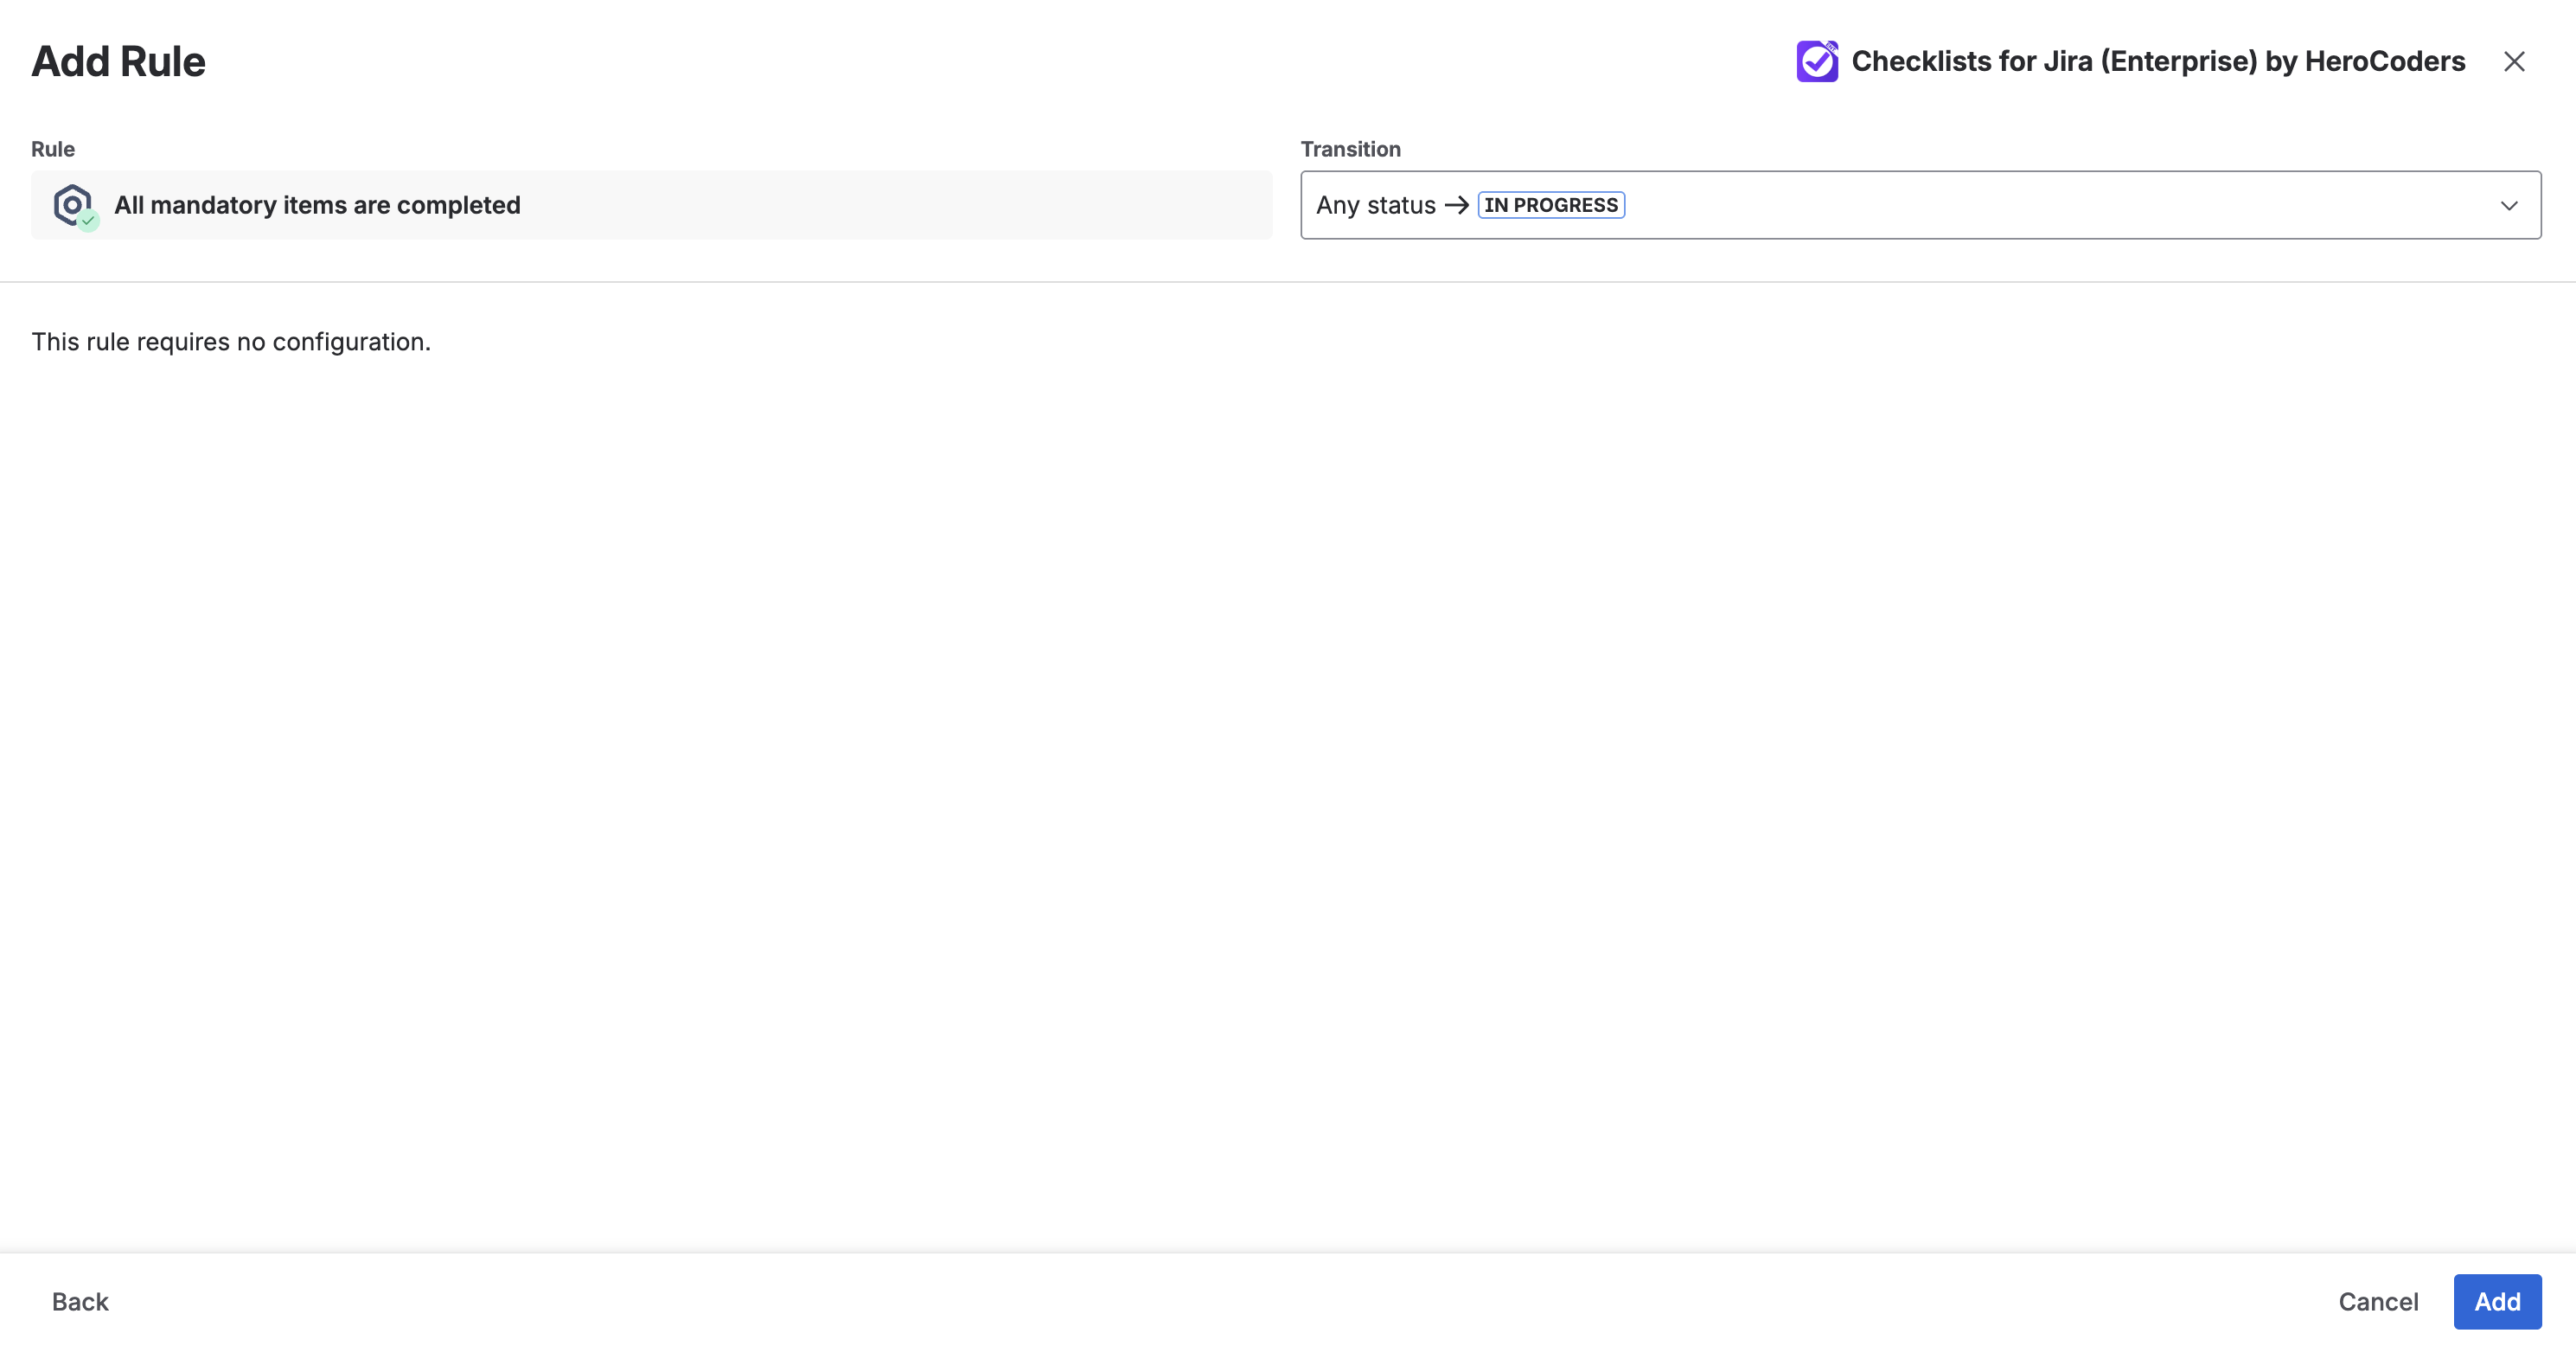The width and height of the screenshot is (2576, 1346).
Task: Click the Cancel button
Action: tap(2378, 1301)
